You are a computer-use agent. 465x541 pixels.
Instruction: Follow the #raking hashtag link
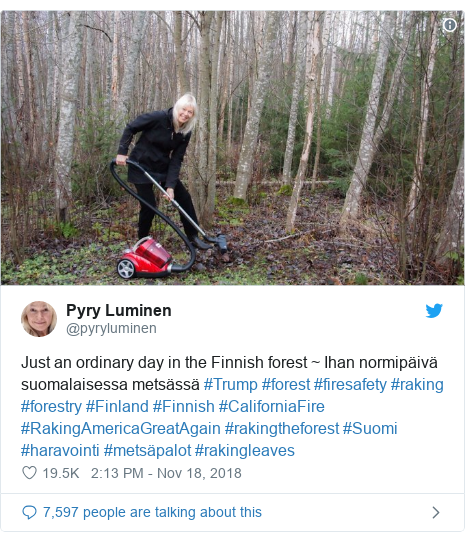417,384
